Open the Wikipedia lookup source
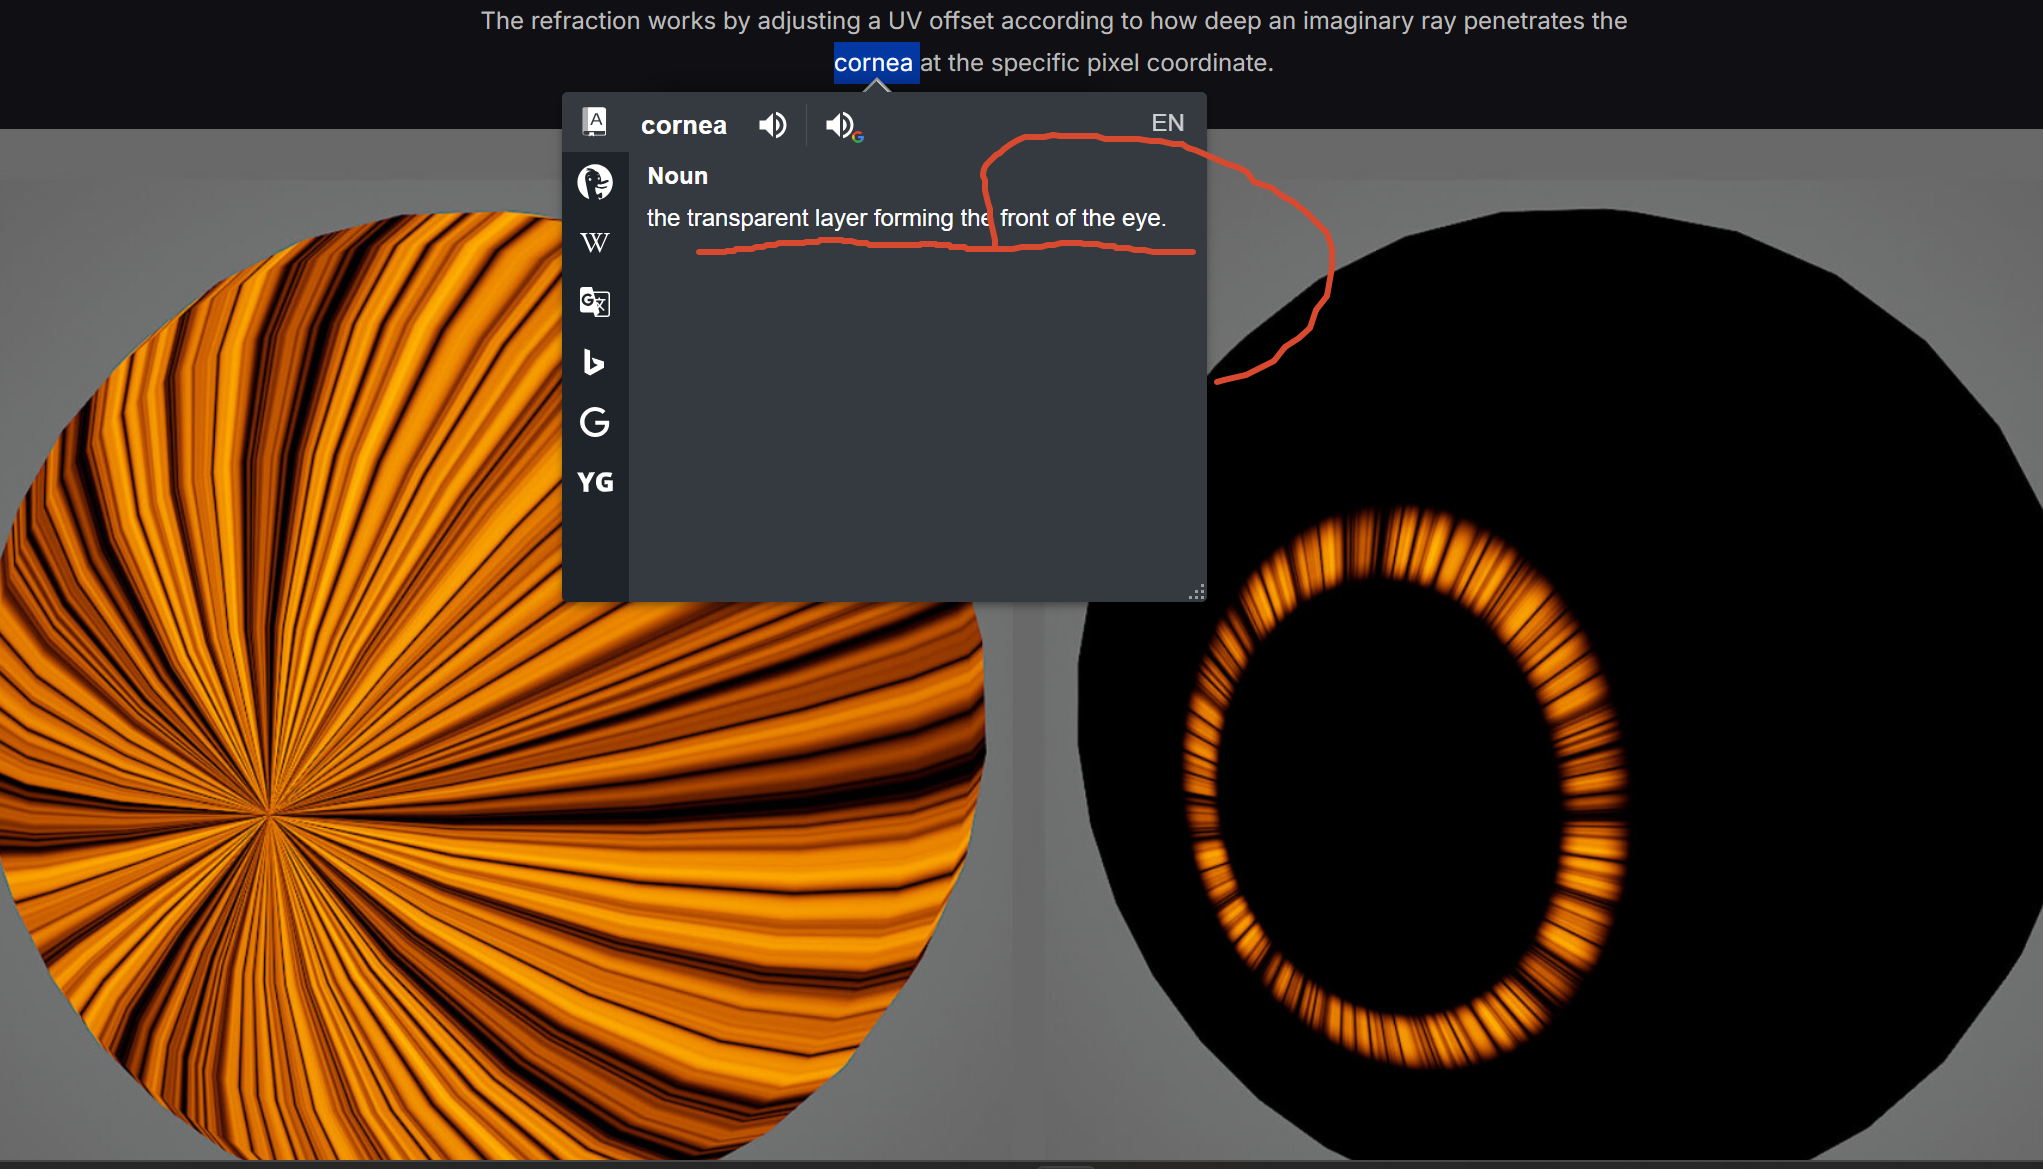The width and height of the screenshot is (2043, 1169). [595, 242]
